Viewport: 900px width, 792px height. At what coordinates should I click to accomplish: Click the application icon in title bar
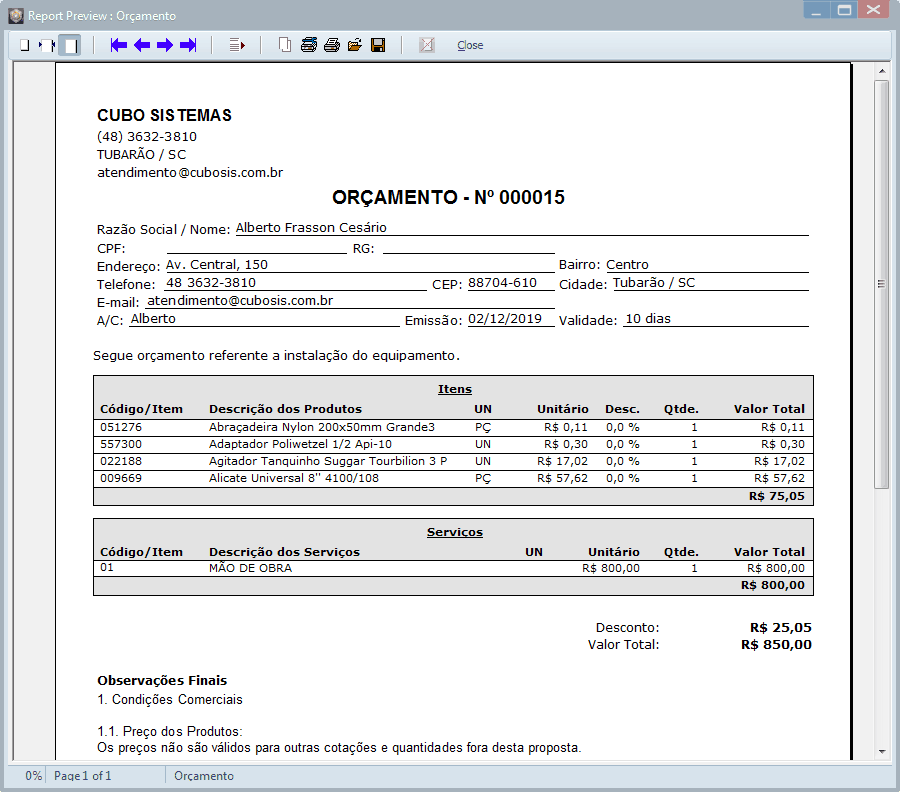click(x=15, y=15)
